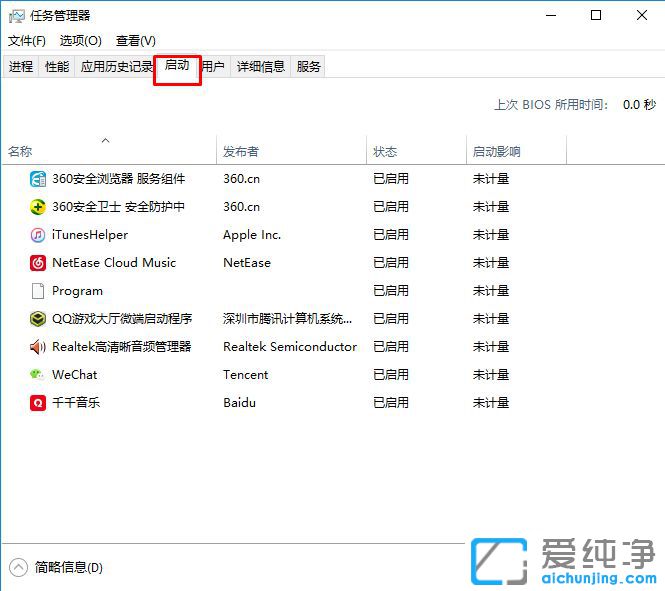The height and width of the screenshot is (591, 665).
Task: Collapse to 简略信息 using the arrow icon
Action: [18, 567]
